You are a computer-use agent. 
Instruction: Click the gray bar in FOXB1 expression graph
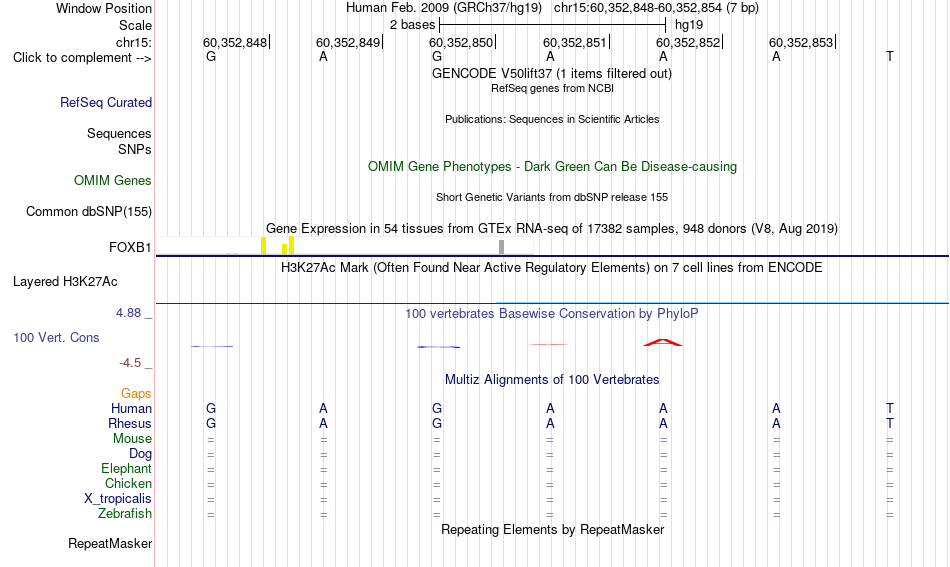click(x=501, y=247)
